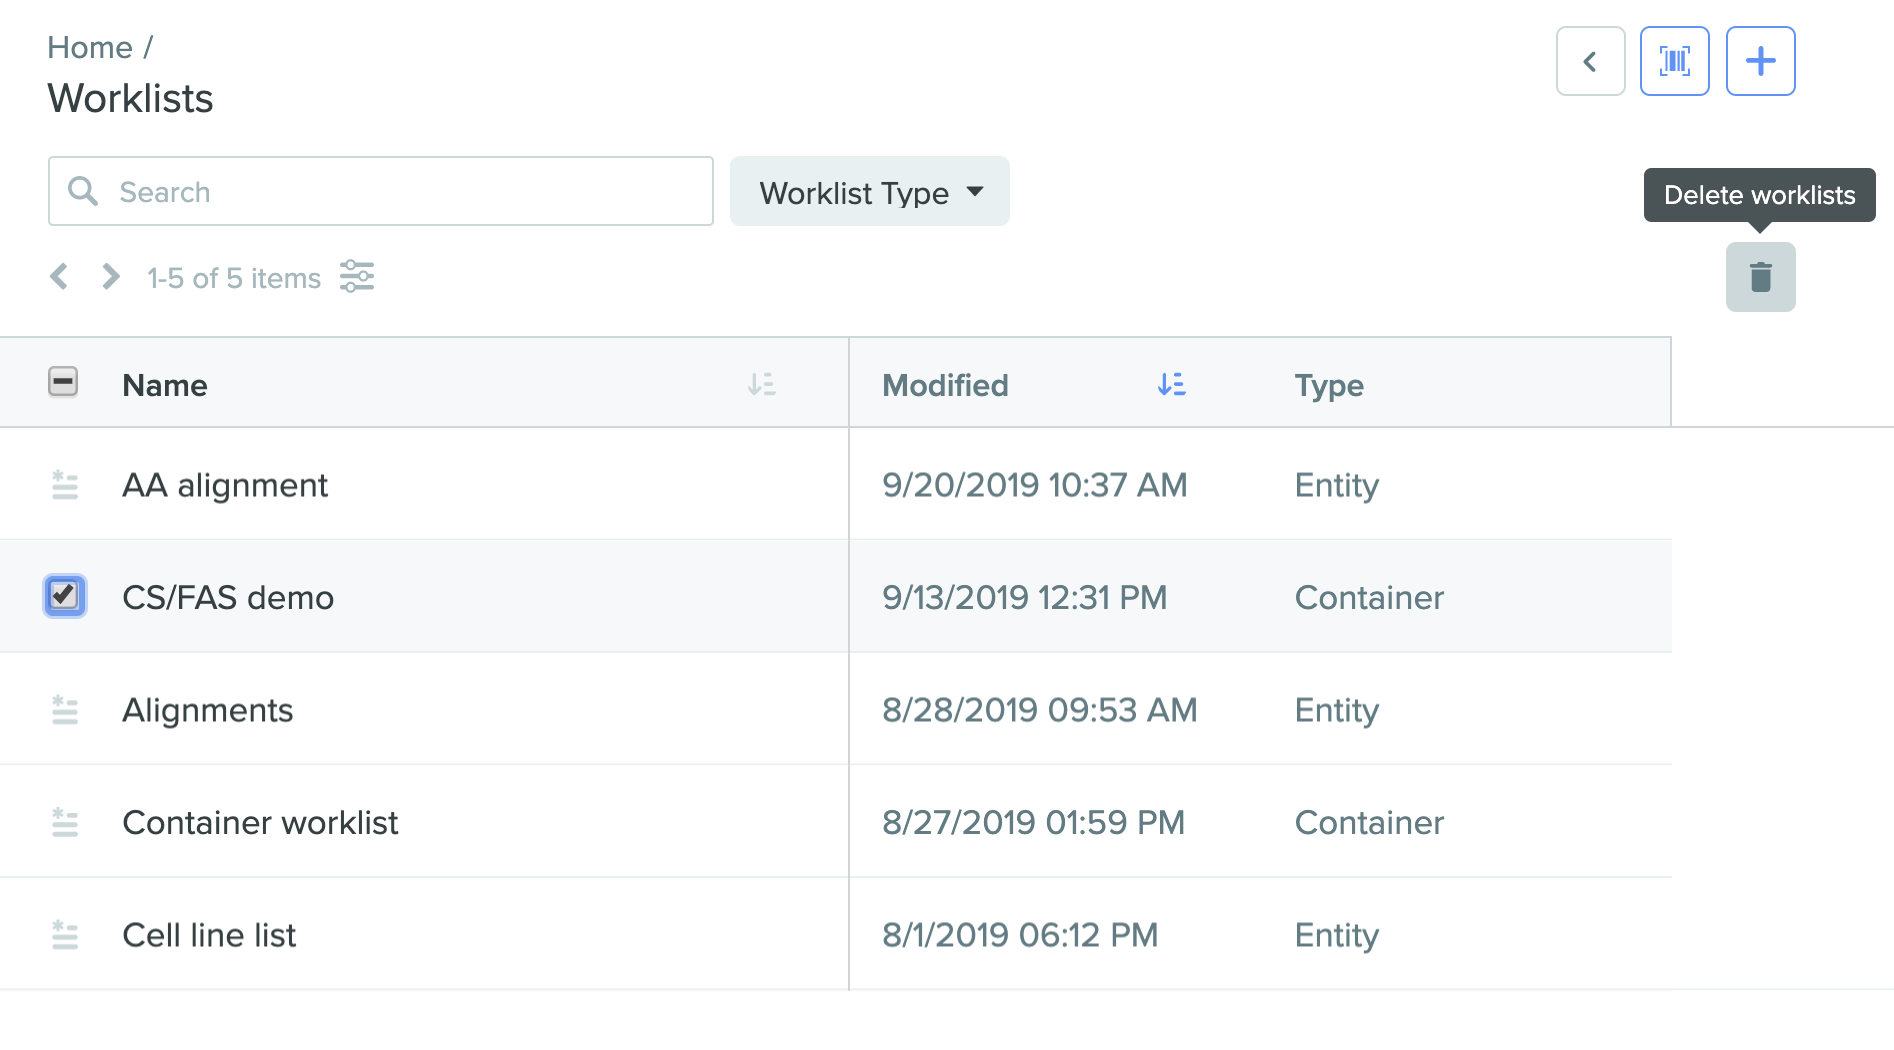The image size is (1894, 1050).
Task: Uncheck the CS/FAS demo checkbox
Action: (64, 596)
